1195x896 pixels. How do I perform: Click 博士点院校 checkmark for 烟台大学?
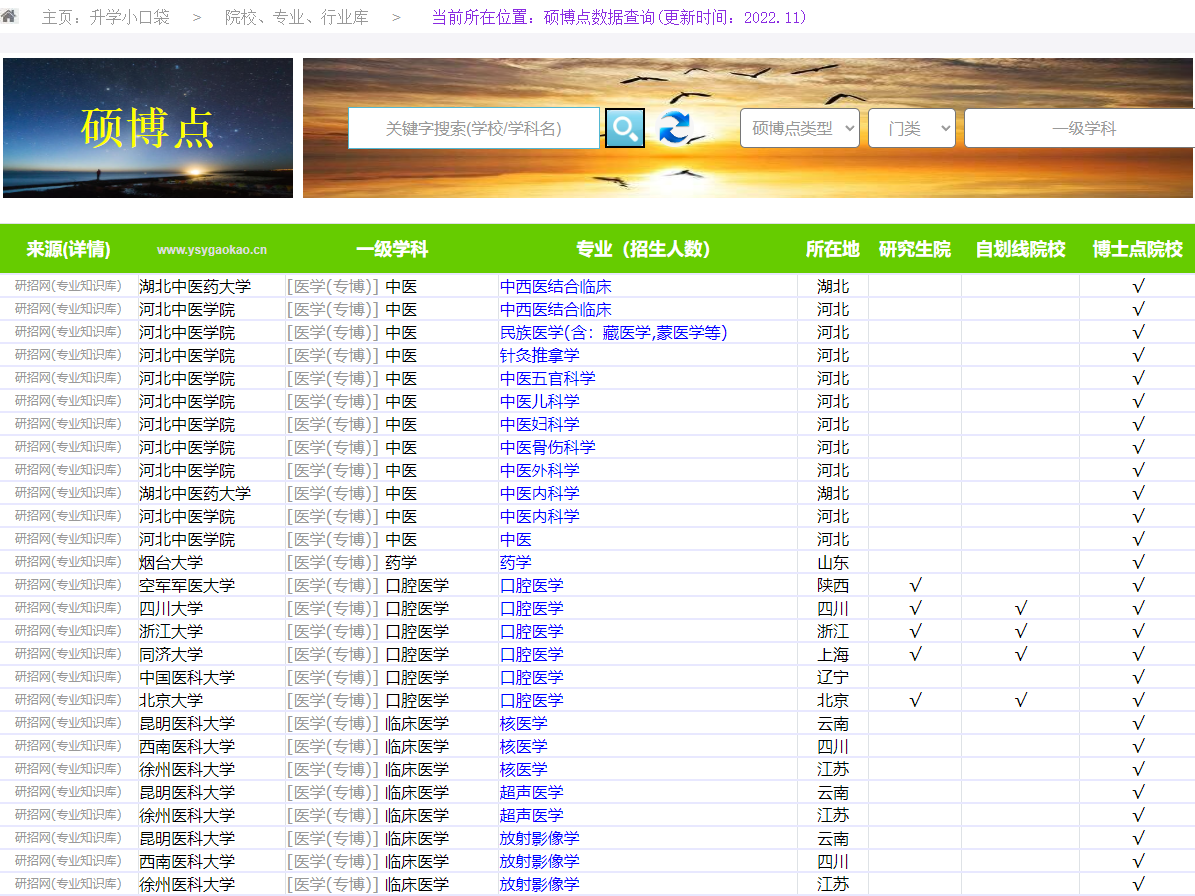tap(1138, 563)
